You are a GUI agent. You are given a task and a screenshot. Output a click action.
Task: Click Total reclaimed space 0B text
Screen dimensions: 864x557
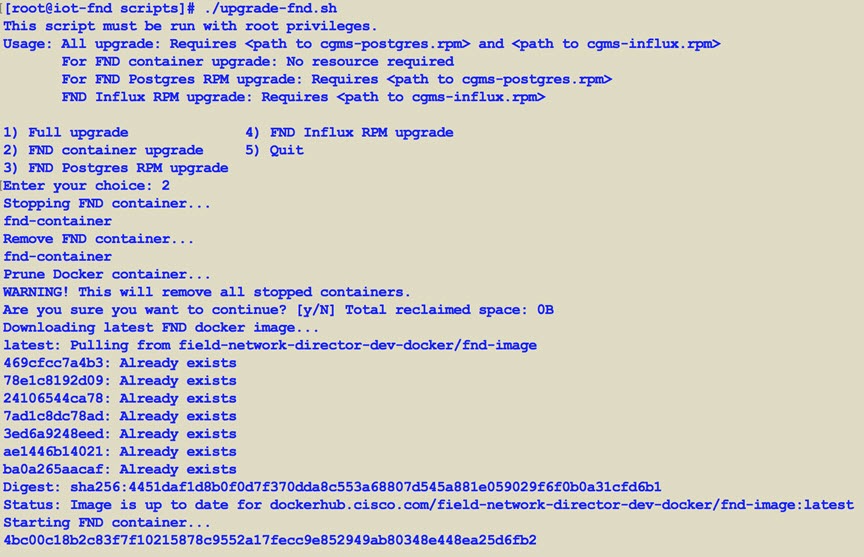click(x=449, y=310)
